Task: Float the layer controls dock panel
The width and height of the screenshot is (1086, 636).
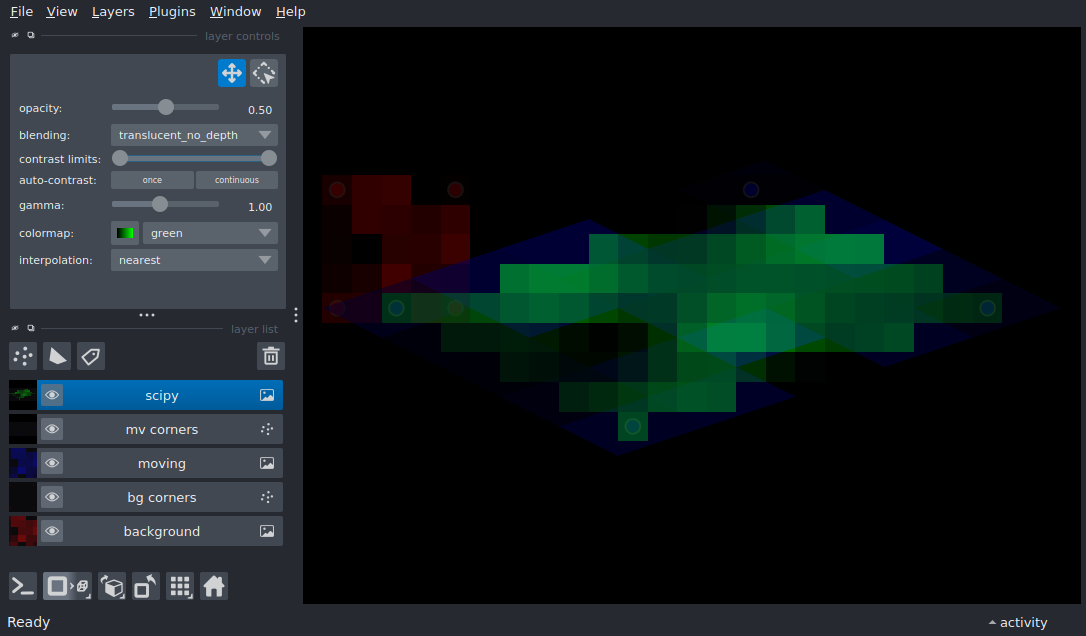Action: pyautogui.click(x=30, y=35)
